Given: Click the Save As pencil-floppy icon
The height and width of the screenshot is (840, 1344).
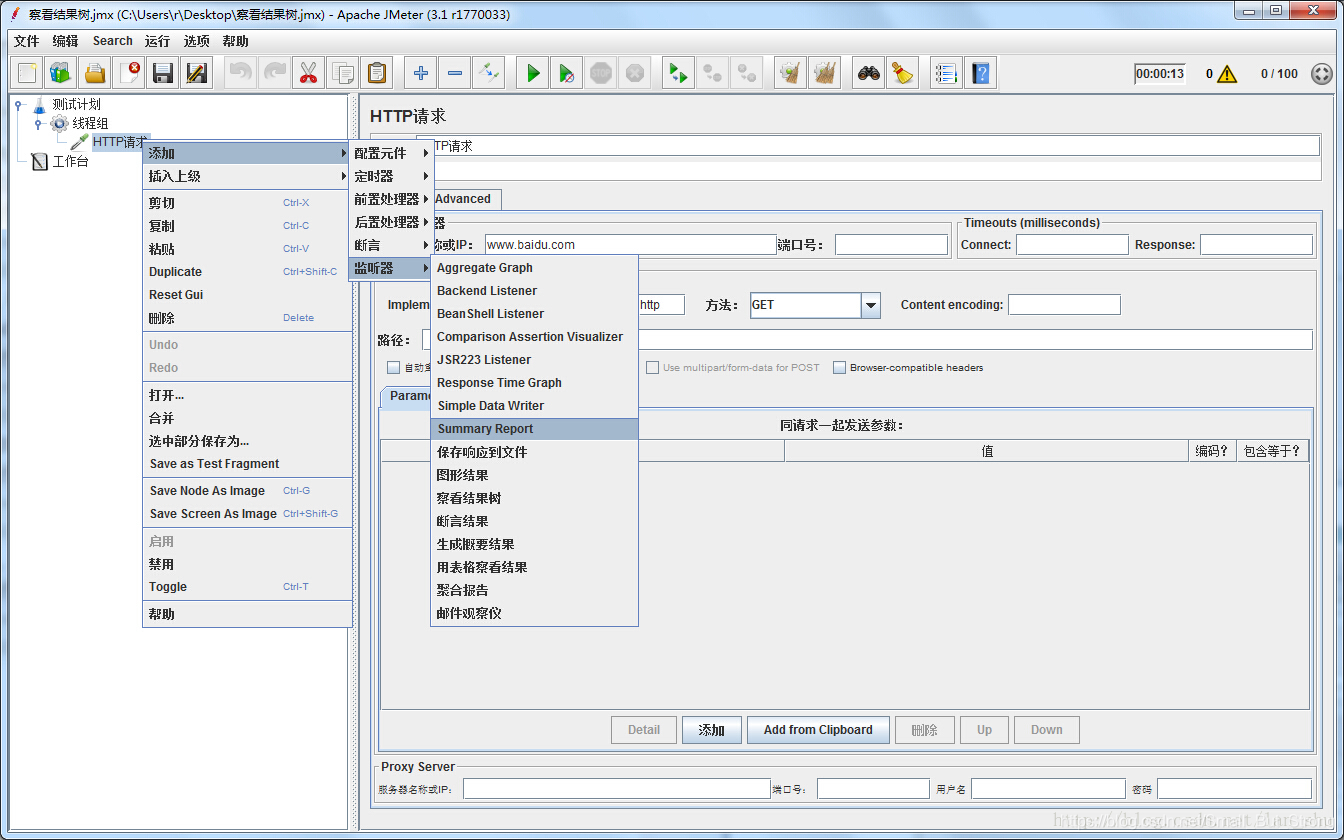Looking at the screenshot, I should tap(197, 73).
